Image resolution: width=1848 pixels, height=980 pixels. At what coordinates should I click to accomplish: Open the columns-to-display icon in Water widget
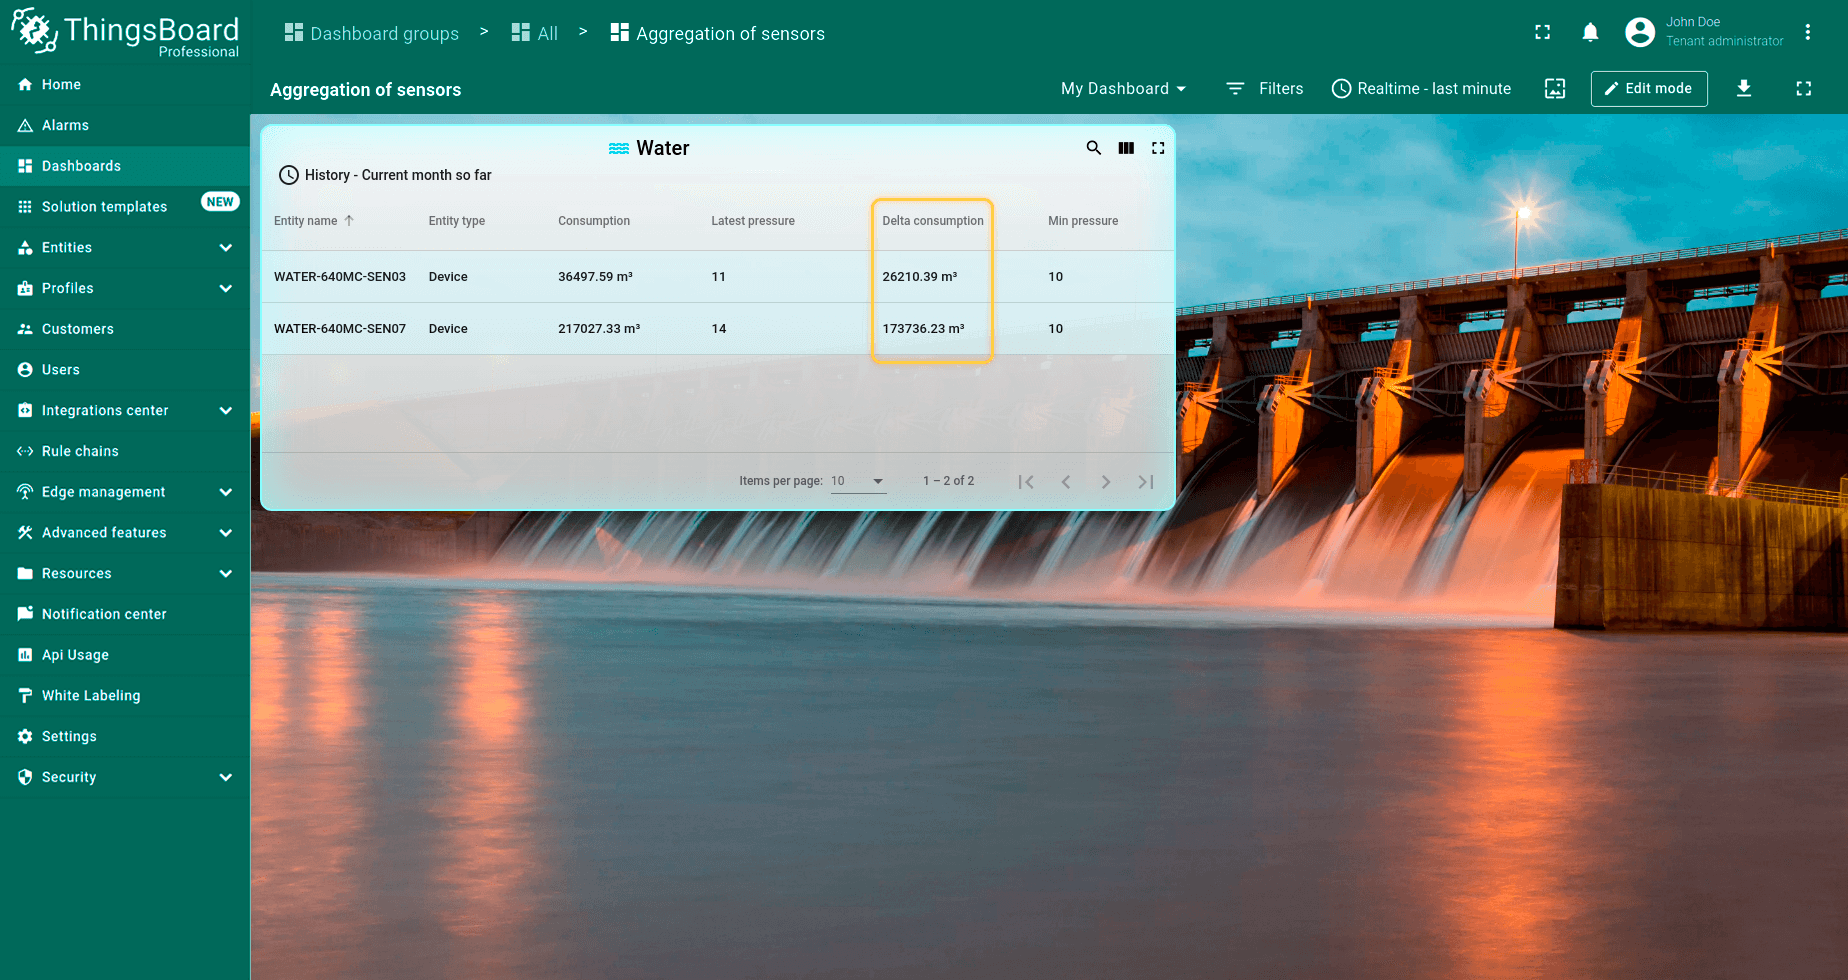1126,148
